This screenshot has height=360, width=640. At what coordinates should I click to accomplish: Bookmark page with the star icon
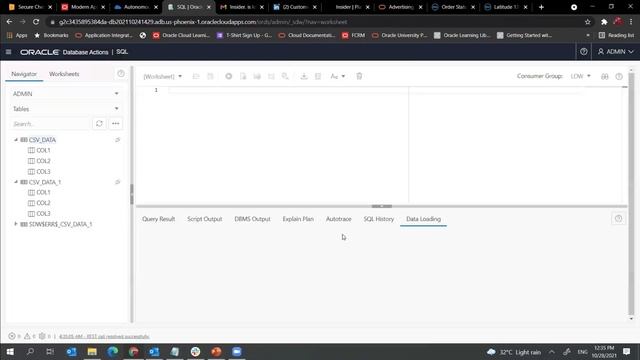click(x=588, y=22)
